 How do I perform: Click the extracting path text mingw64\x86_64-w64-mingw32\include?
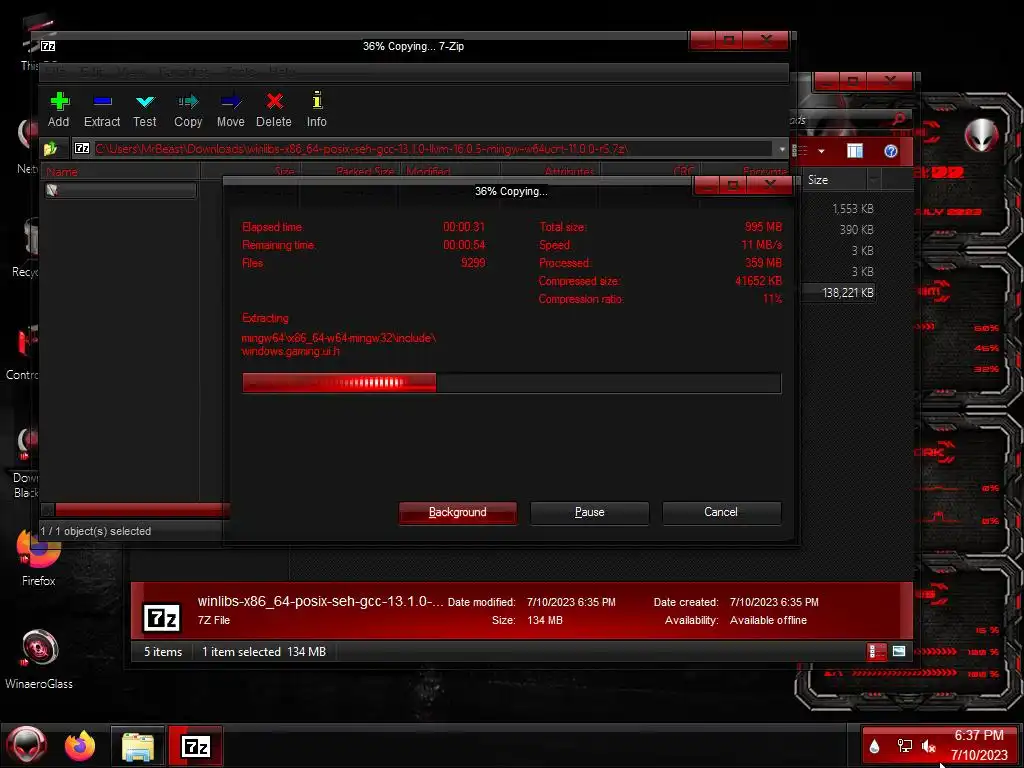(339, 338)
